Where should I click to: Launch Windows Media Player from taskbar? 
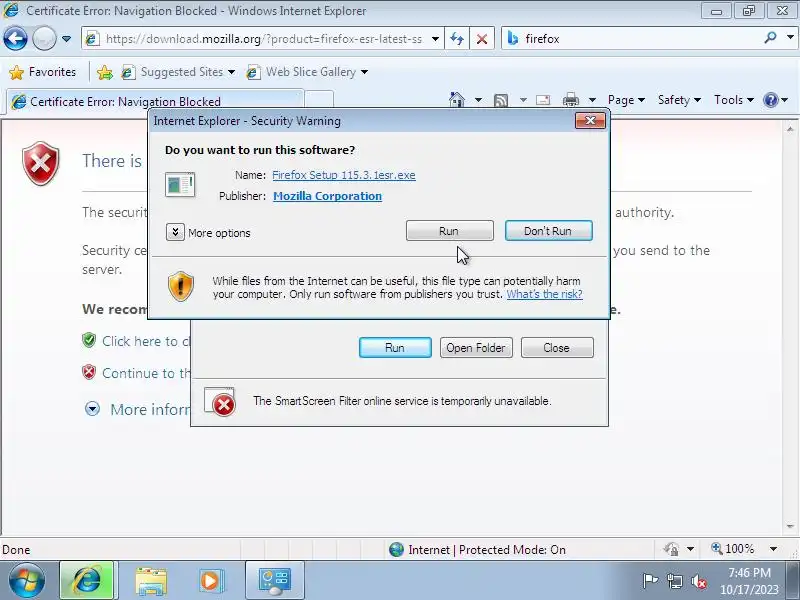(210, 581)
